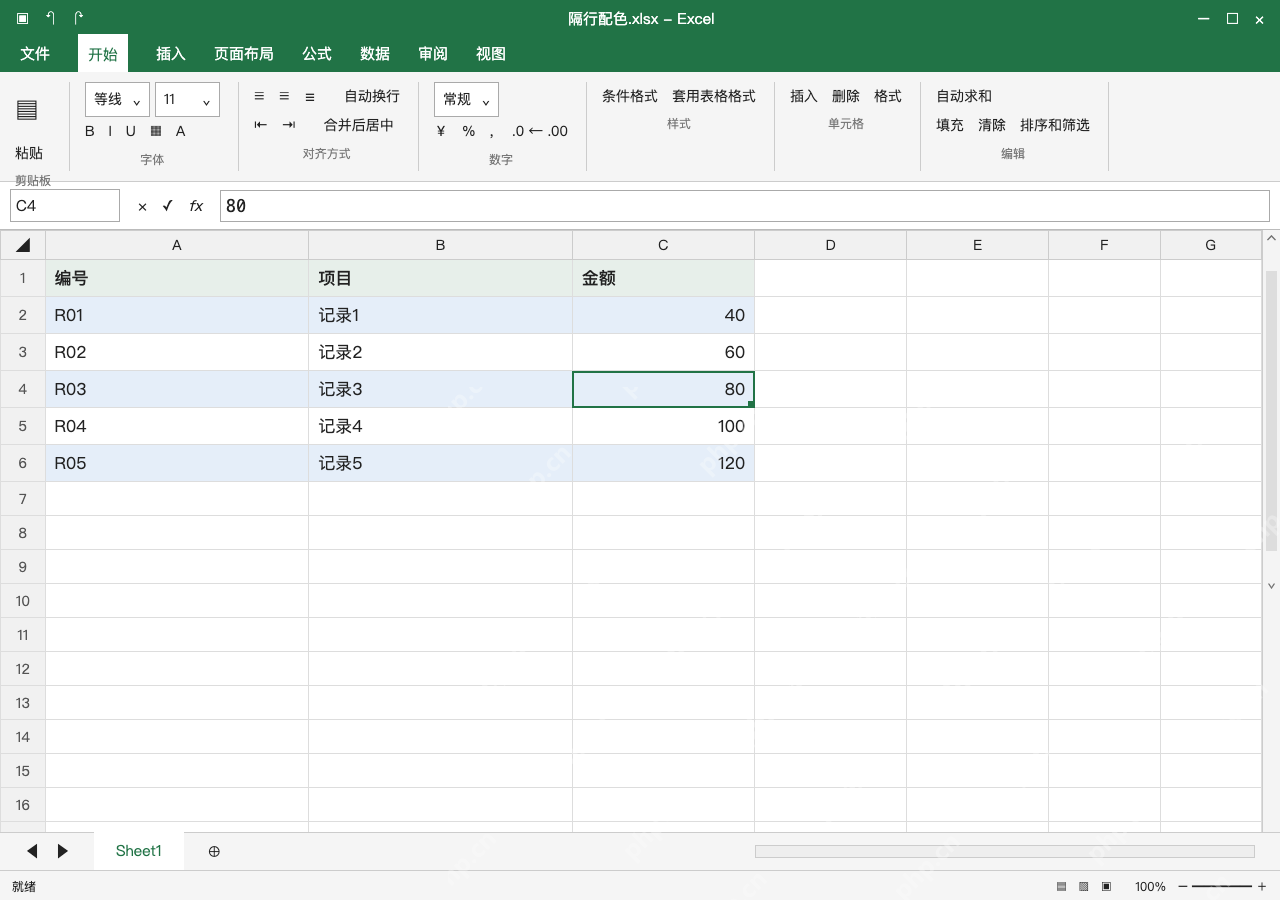The width and height of the screenshot is (1280, 900).
Task: Switch to Page Layout view in status bar
Action: click(x=1083, y=887)
